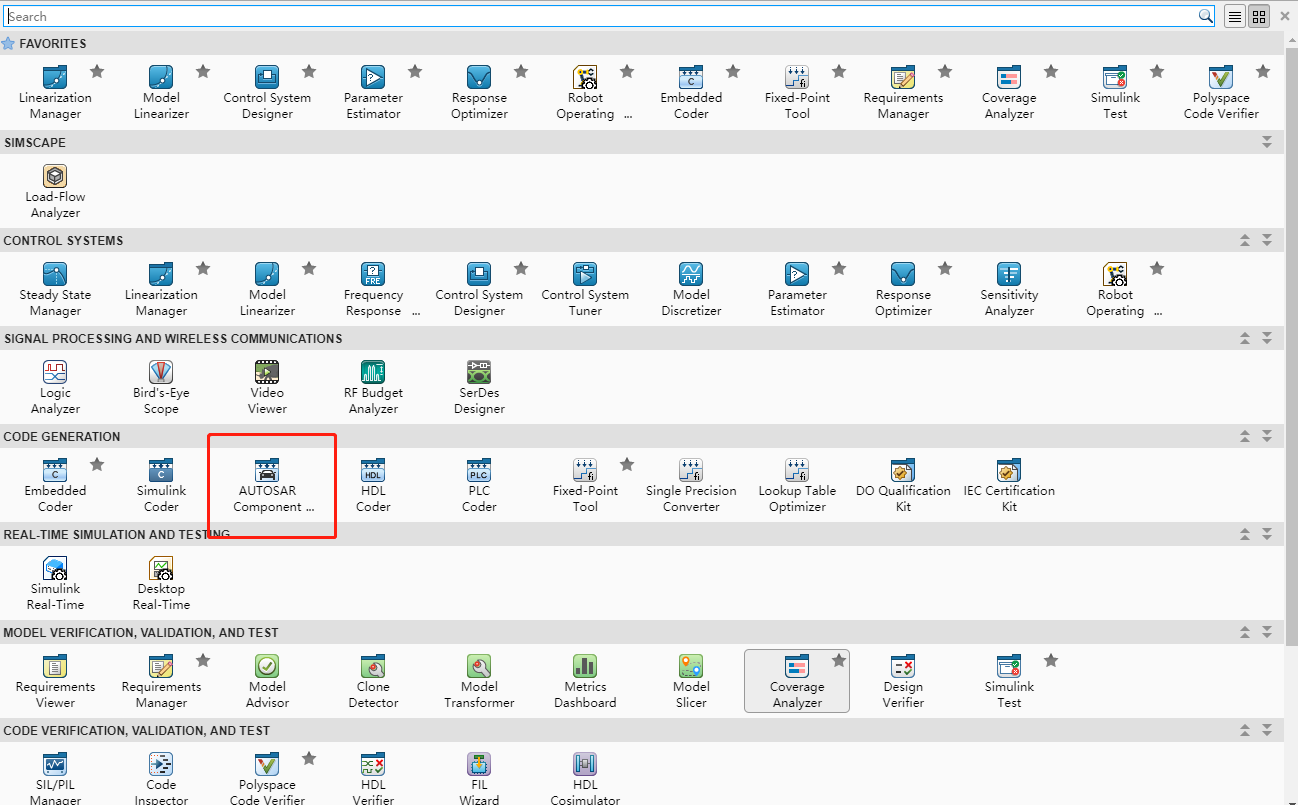
Task: Open Model Transformer app
Action: click(x=479, y=681)
